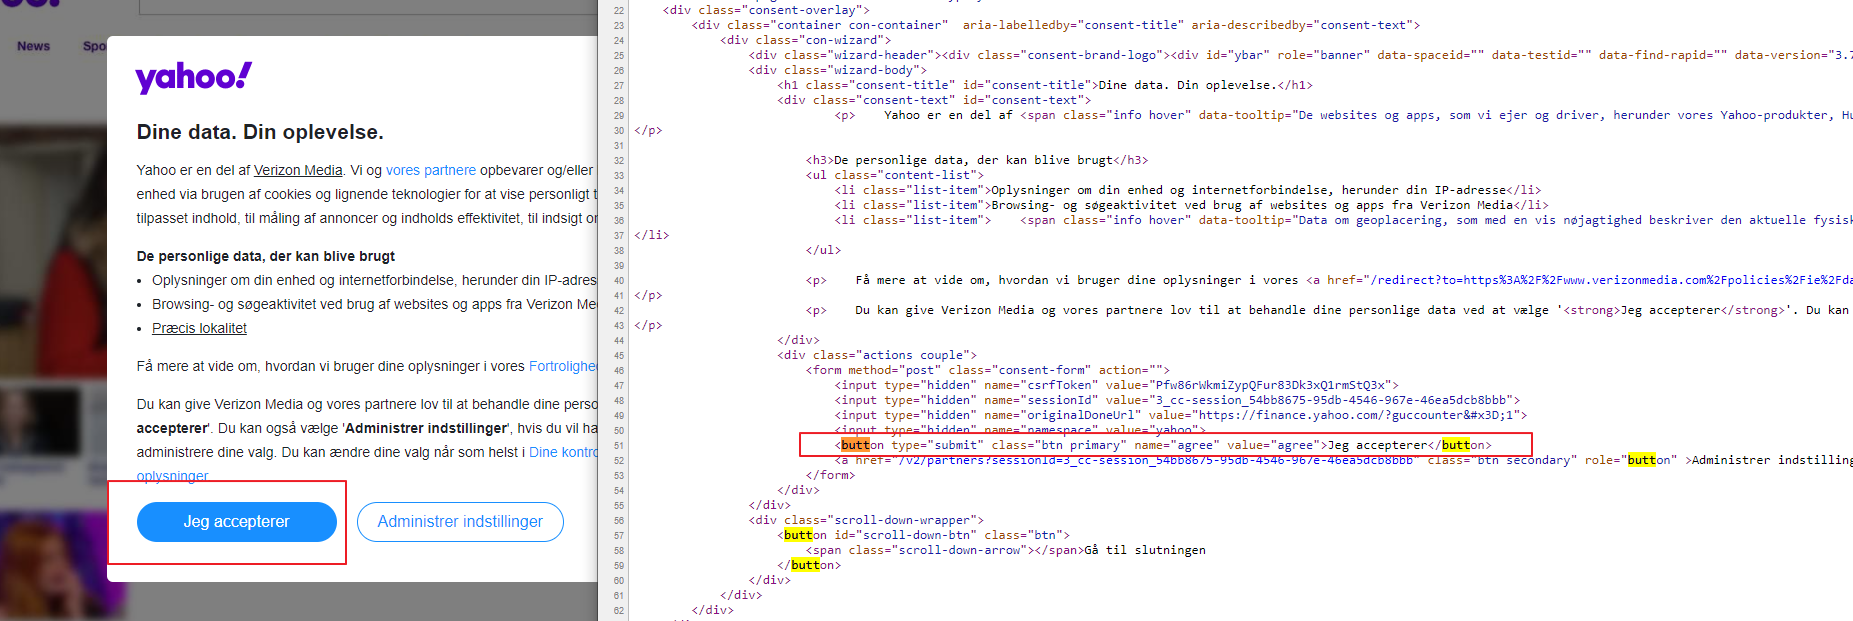This screenshot has height=621, width=1853.
Task: Select line number 22 in the source gutter
Action: click(619, 11)
